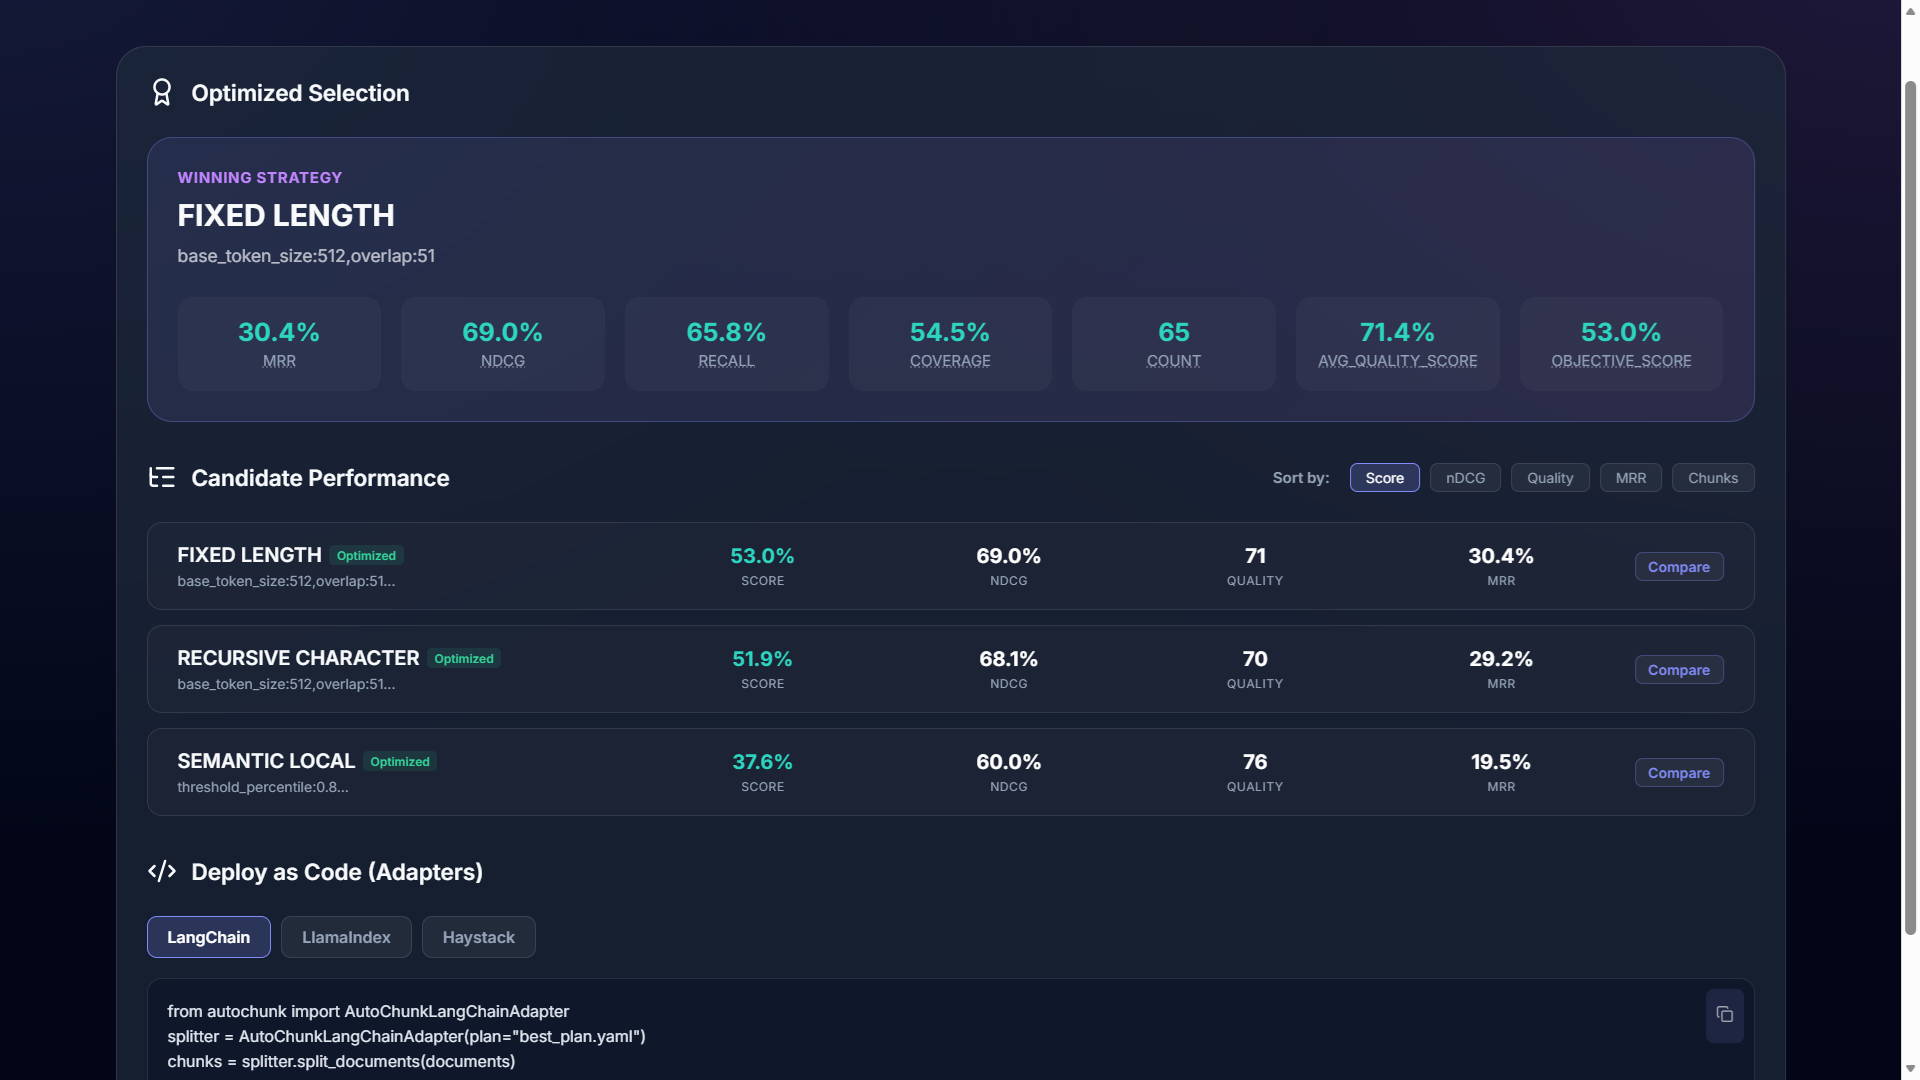Click the page vertical scrollbar thumb

tap(1910, 508)
